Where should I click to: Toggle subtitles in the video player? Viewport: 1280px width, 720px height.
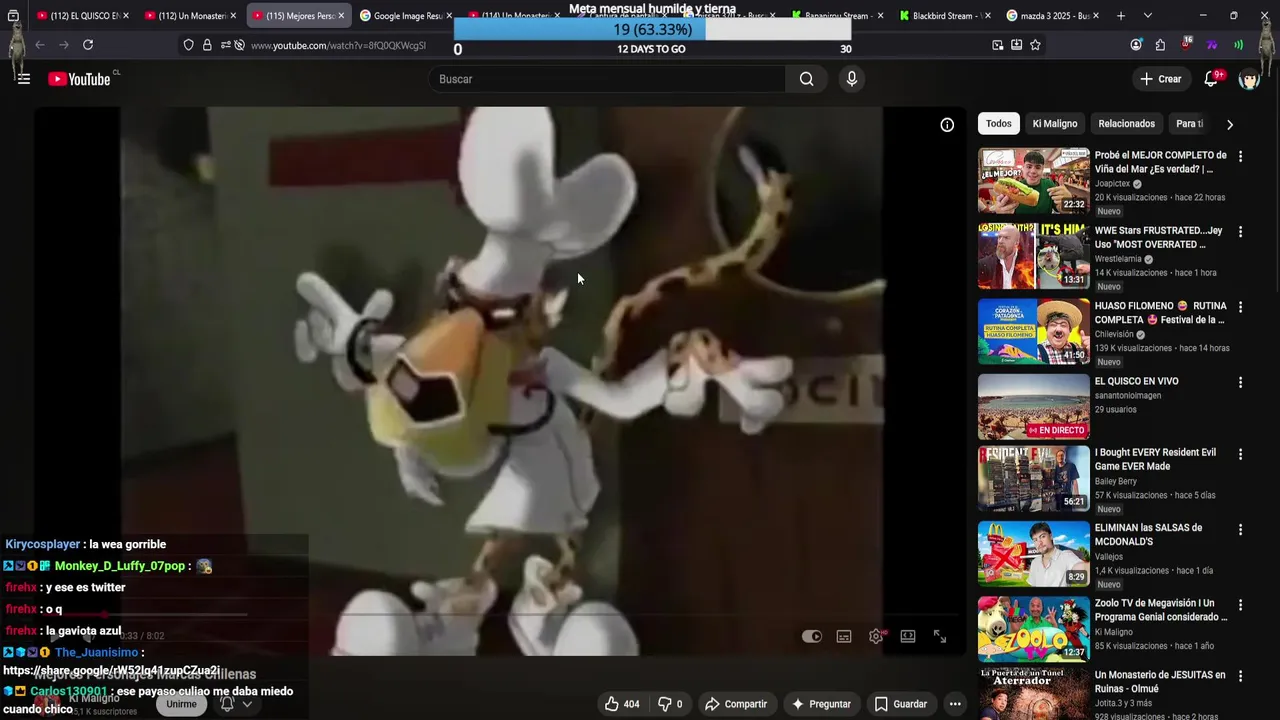[x=844, y=636]
